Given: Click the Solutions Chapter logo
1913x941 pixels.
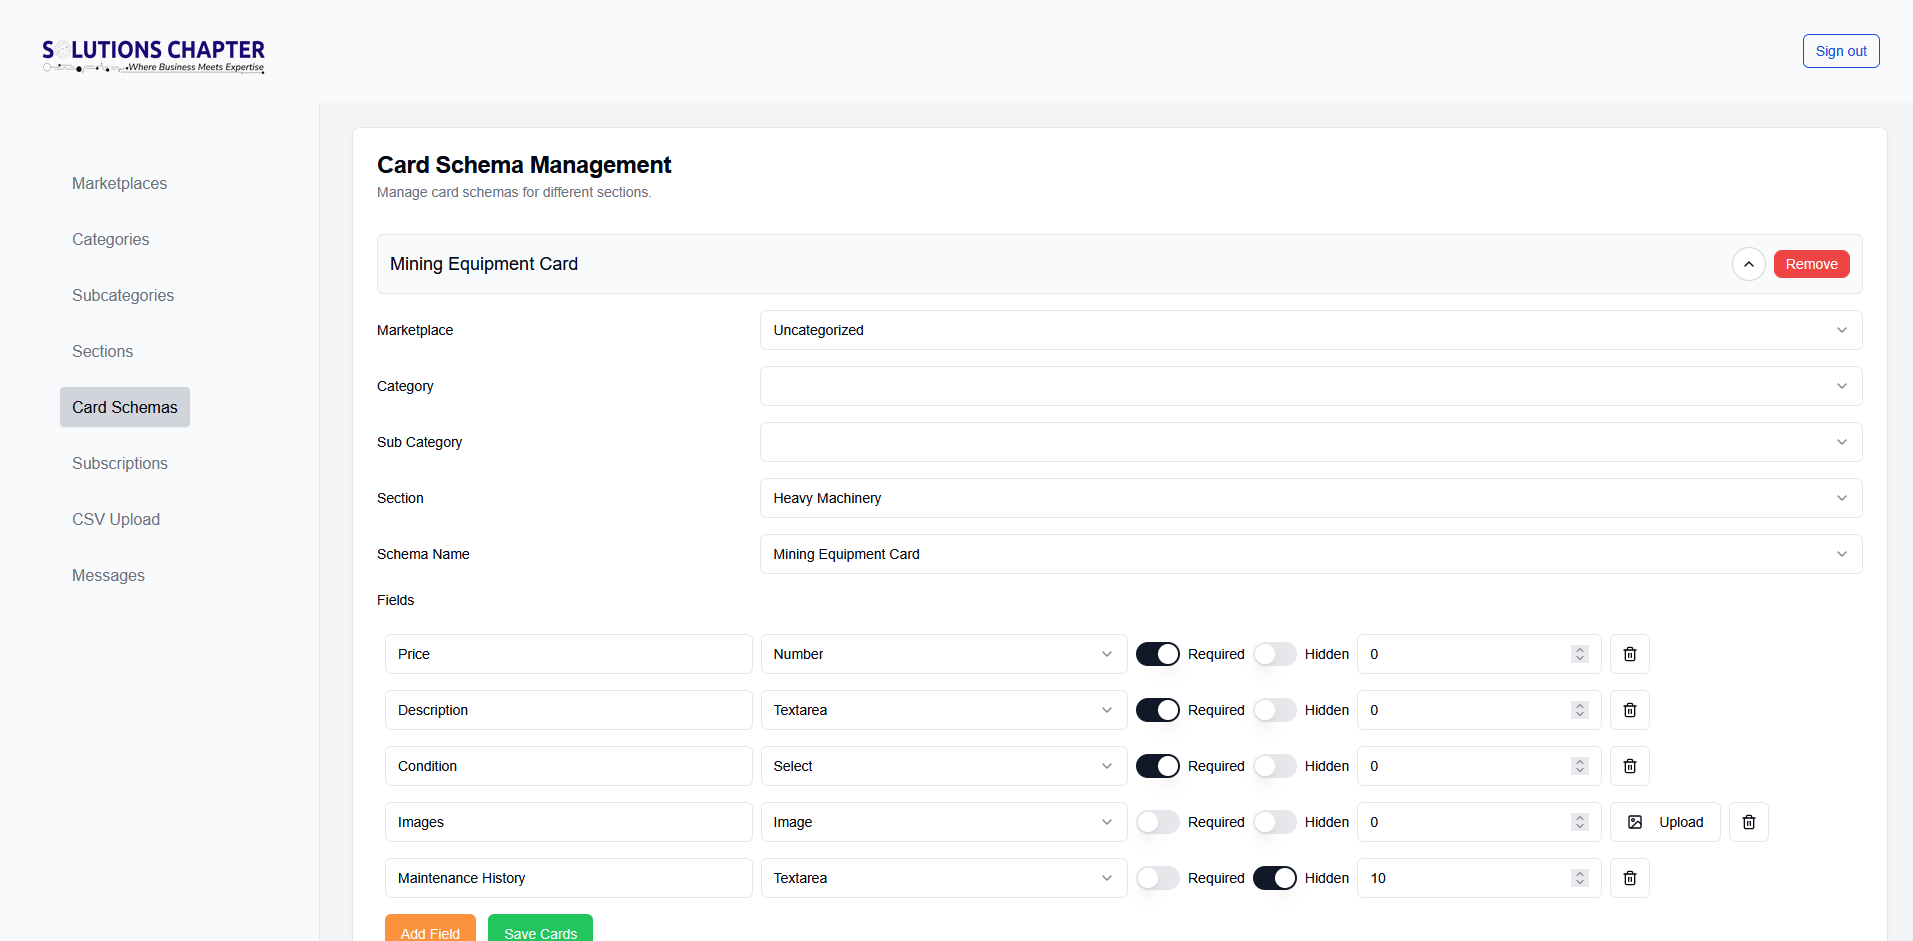Looking at the screenshot, I should tap(153, 56).
